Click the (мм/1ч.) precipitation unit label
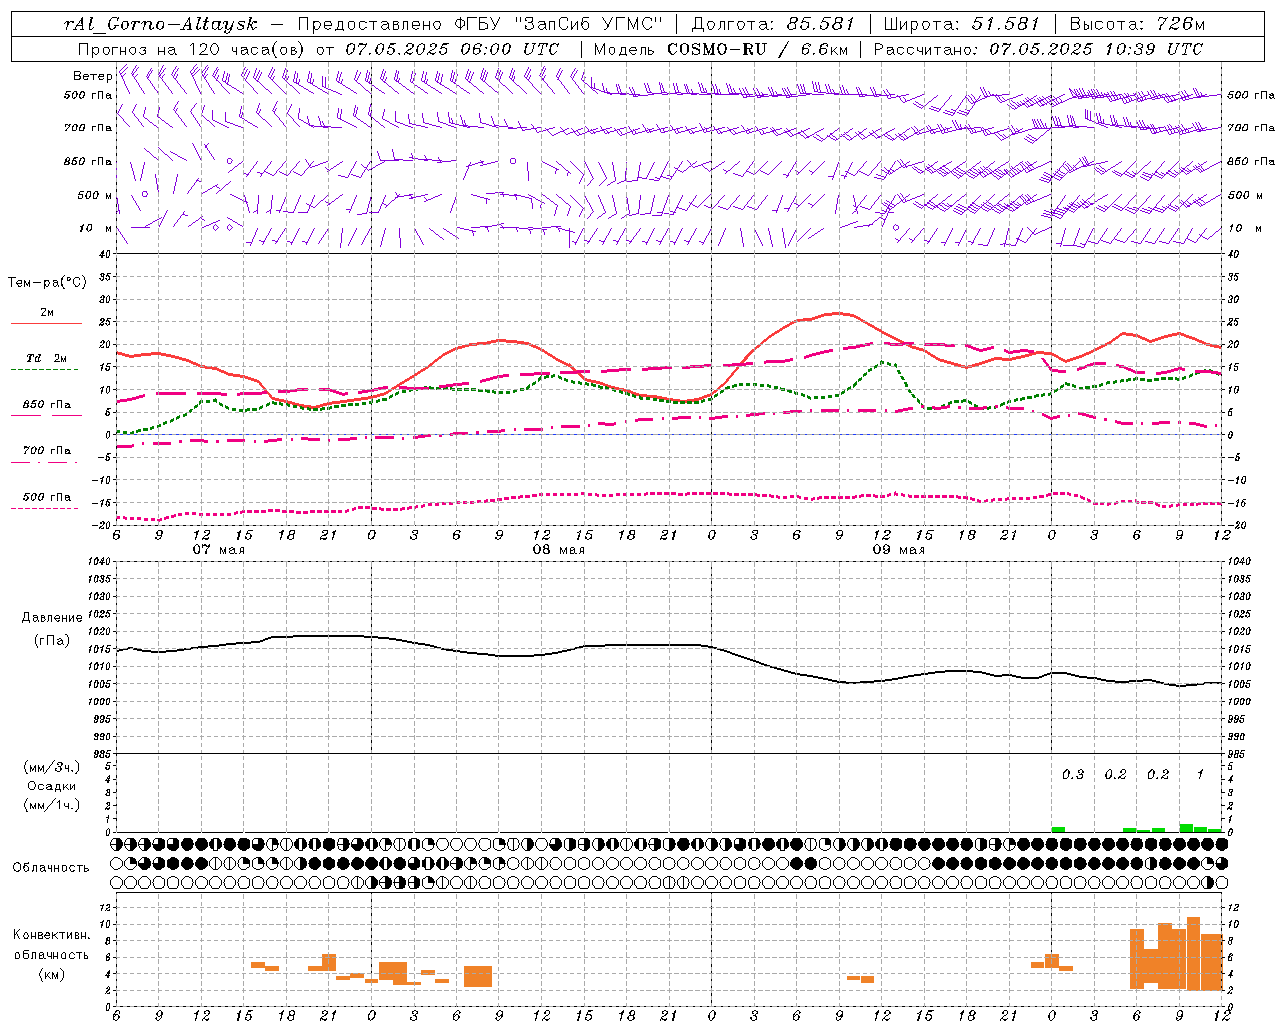 coord(52,805)
